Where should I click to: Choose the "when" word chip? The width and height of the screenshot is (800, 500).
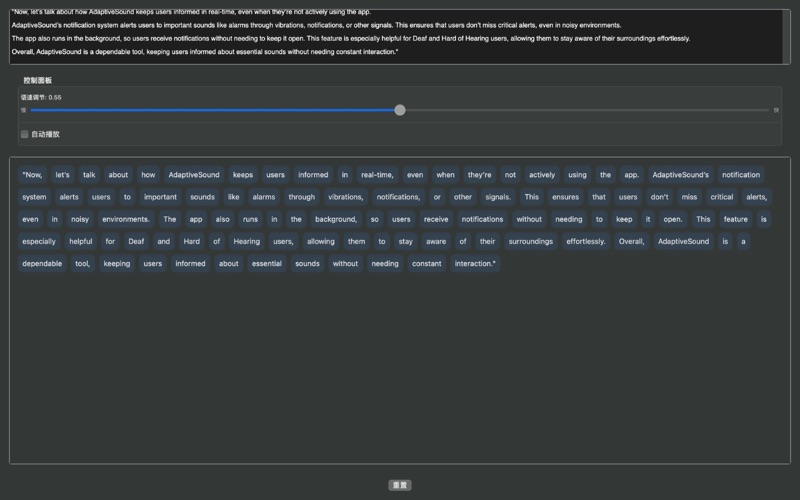click(445, 174)
